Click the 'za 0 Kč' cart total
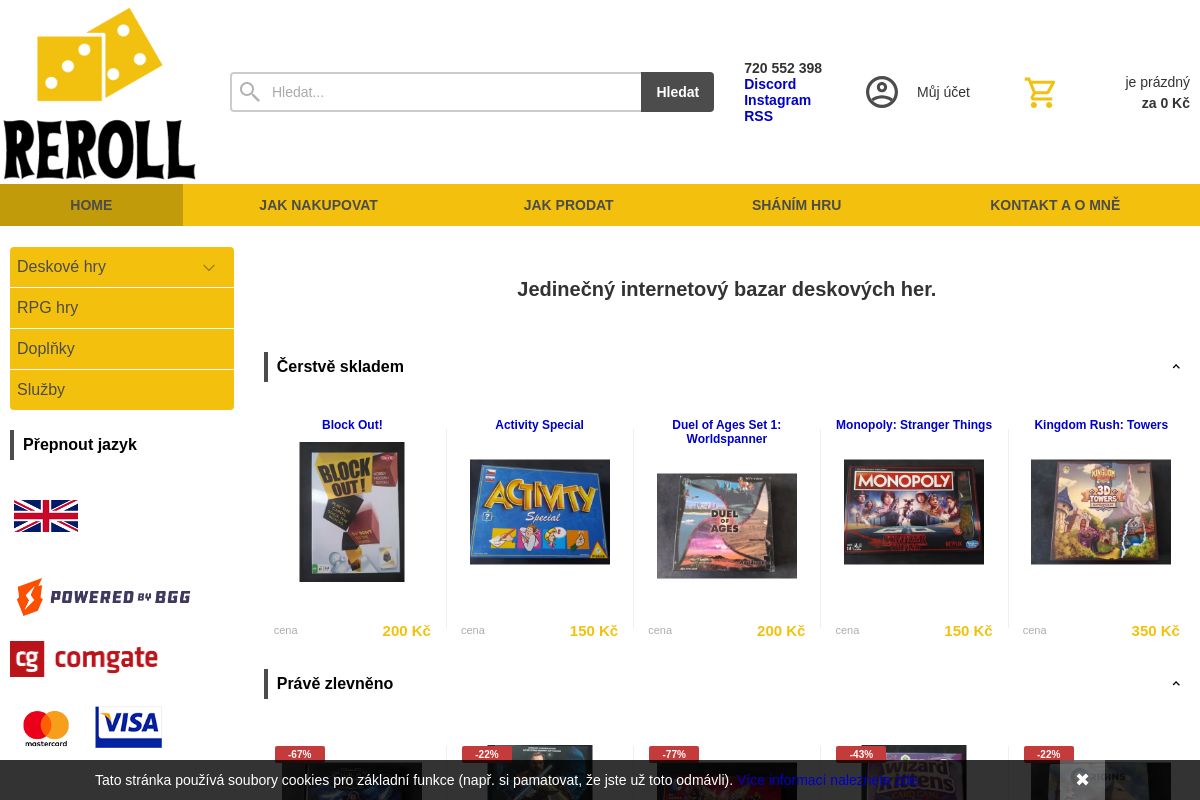1200x800 pixels. (1166, 103)
